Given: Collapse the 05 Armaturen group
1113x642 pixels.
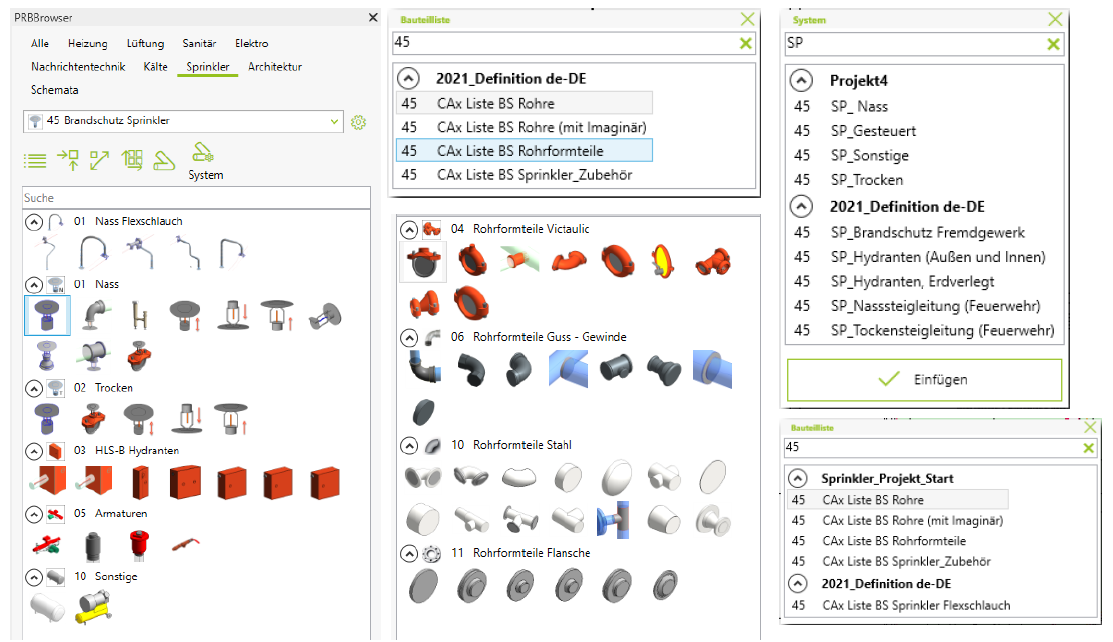Looking at the screenshot, I should (34, 514).
